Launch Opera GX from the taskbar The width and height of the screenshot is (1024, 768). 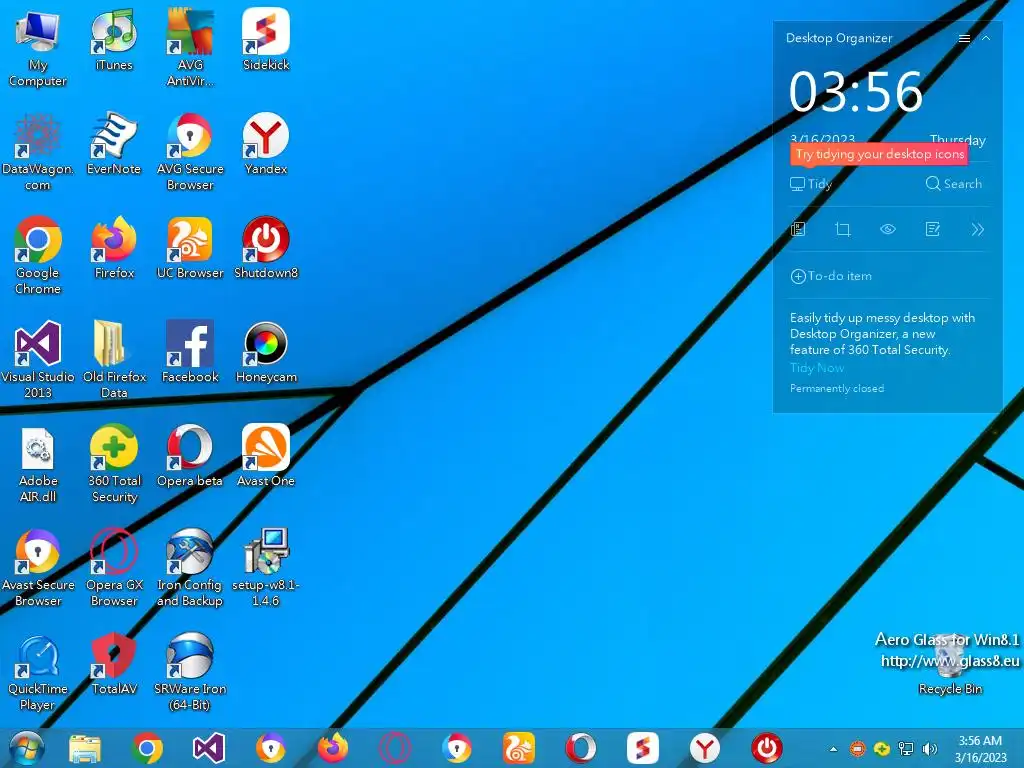coord(394,748)
